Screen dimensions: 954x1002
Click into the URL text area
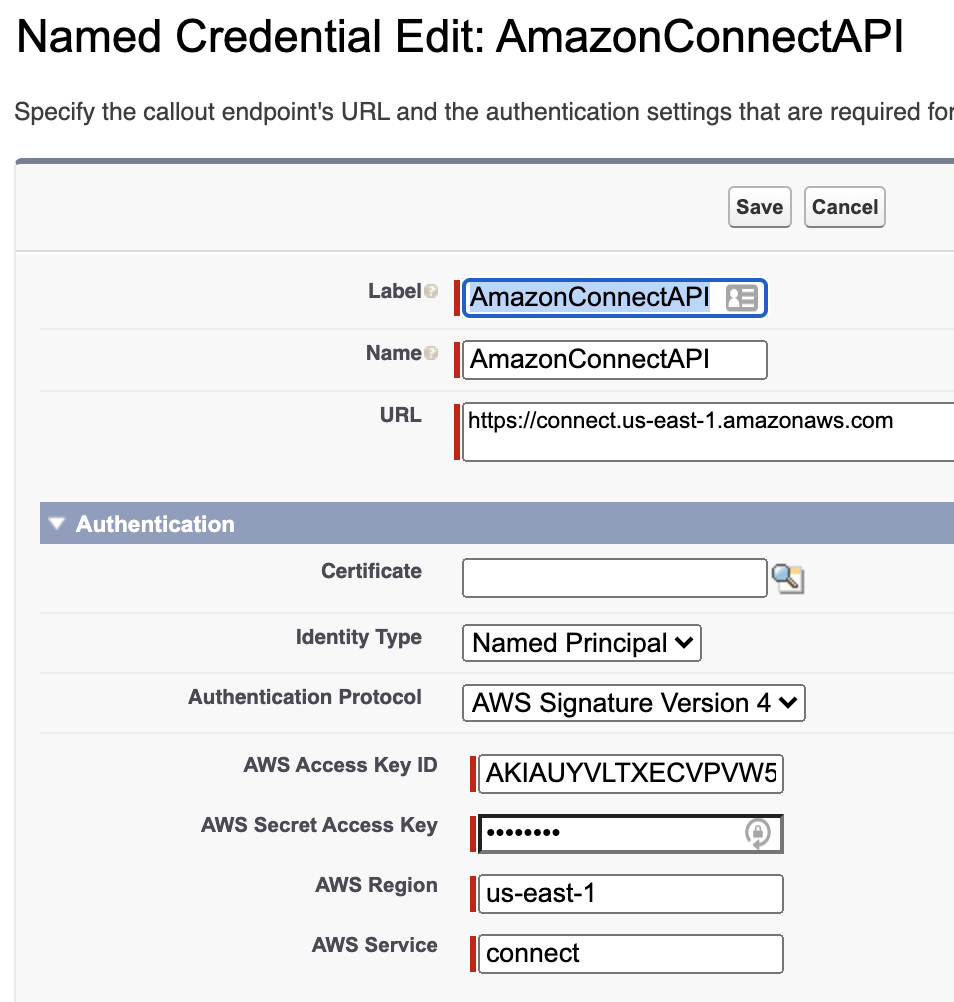(x=708, y=431)
